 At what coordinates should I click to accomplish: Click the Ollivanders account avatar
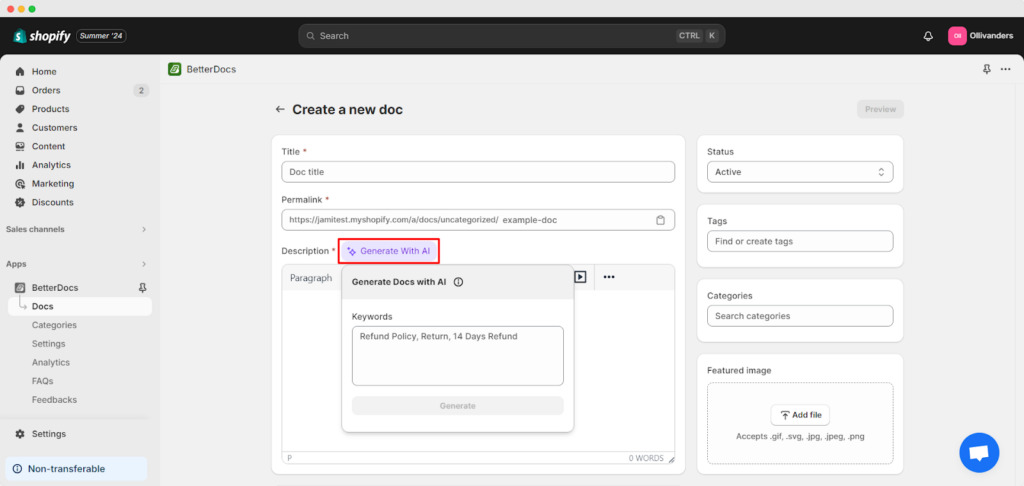957,36
